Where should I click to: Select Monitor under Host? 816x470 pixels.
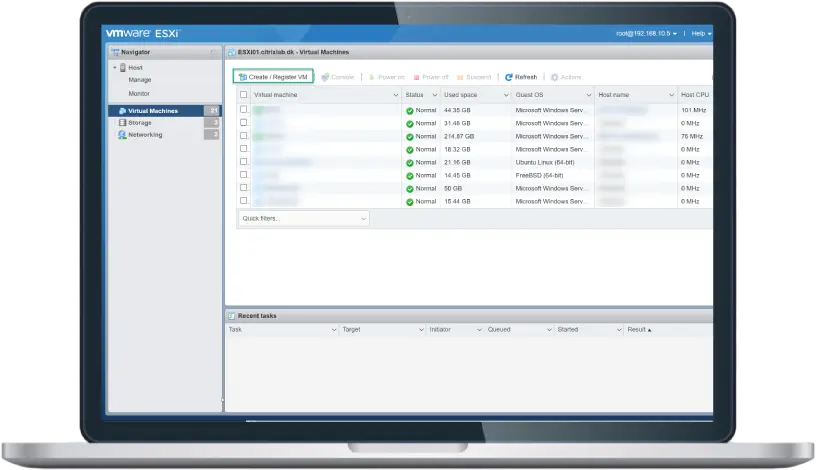tap(139, 94)
